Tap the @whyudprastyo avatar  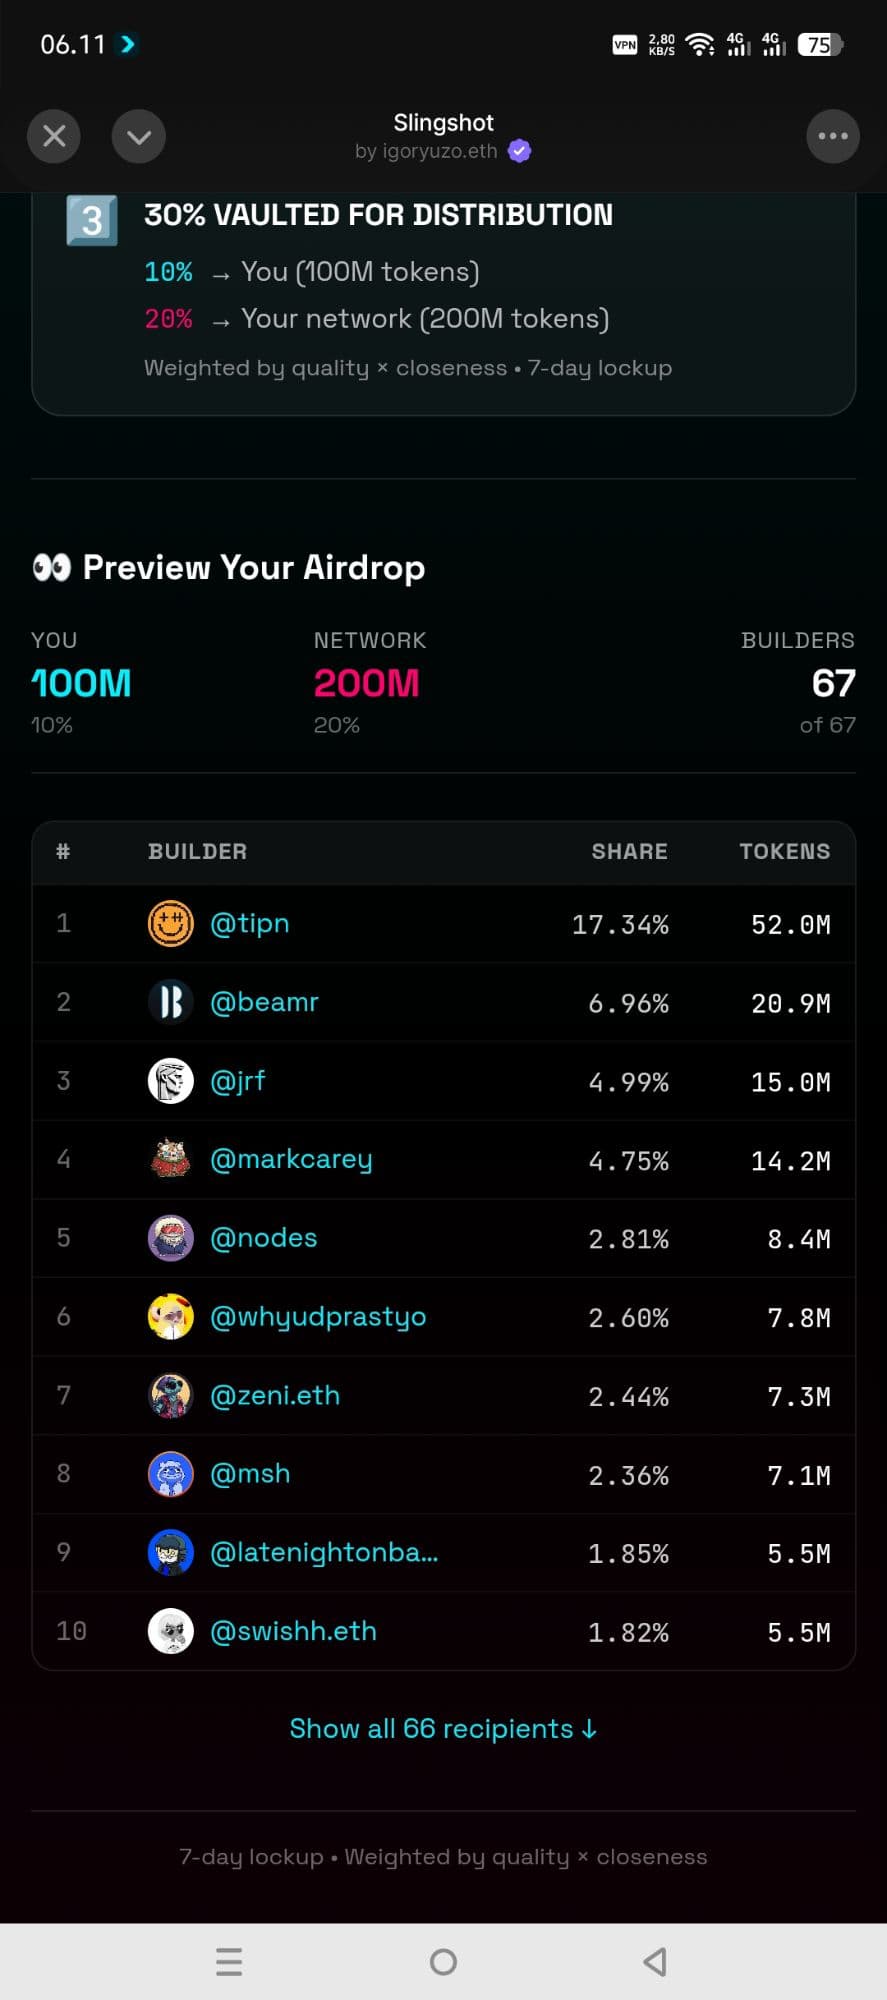pos(170,1317)
